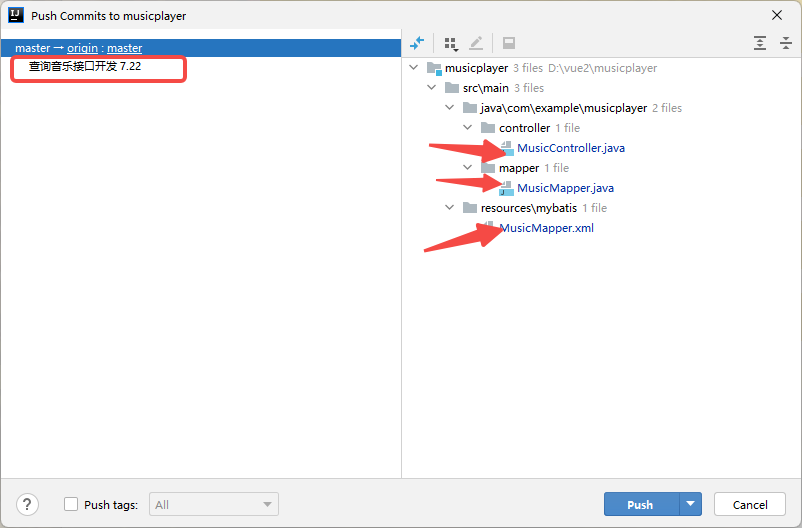This screenshot has height=528, width=802.
Task: Open the Group By toolbar icon
Action: coord(451,44)
